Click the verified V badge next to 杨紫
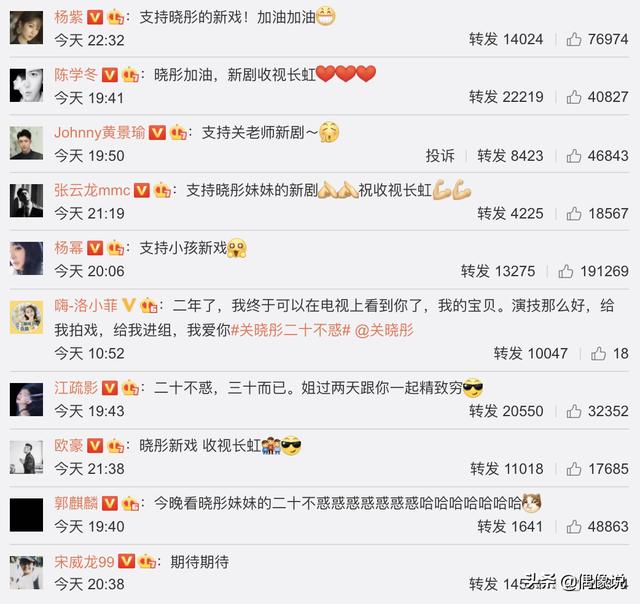The height and width of the screenshot is (604, 640). [95, 17]
